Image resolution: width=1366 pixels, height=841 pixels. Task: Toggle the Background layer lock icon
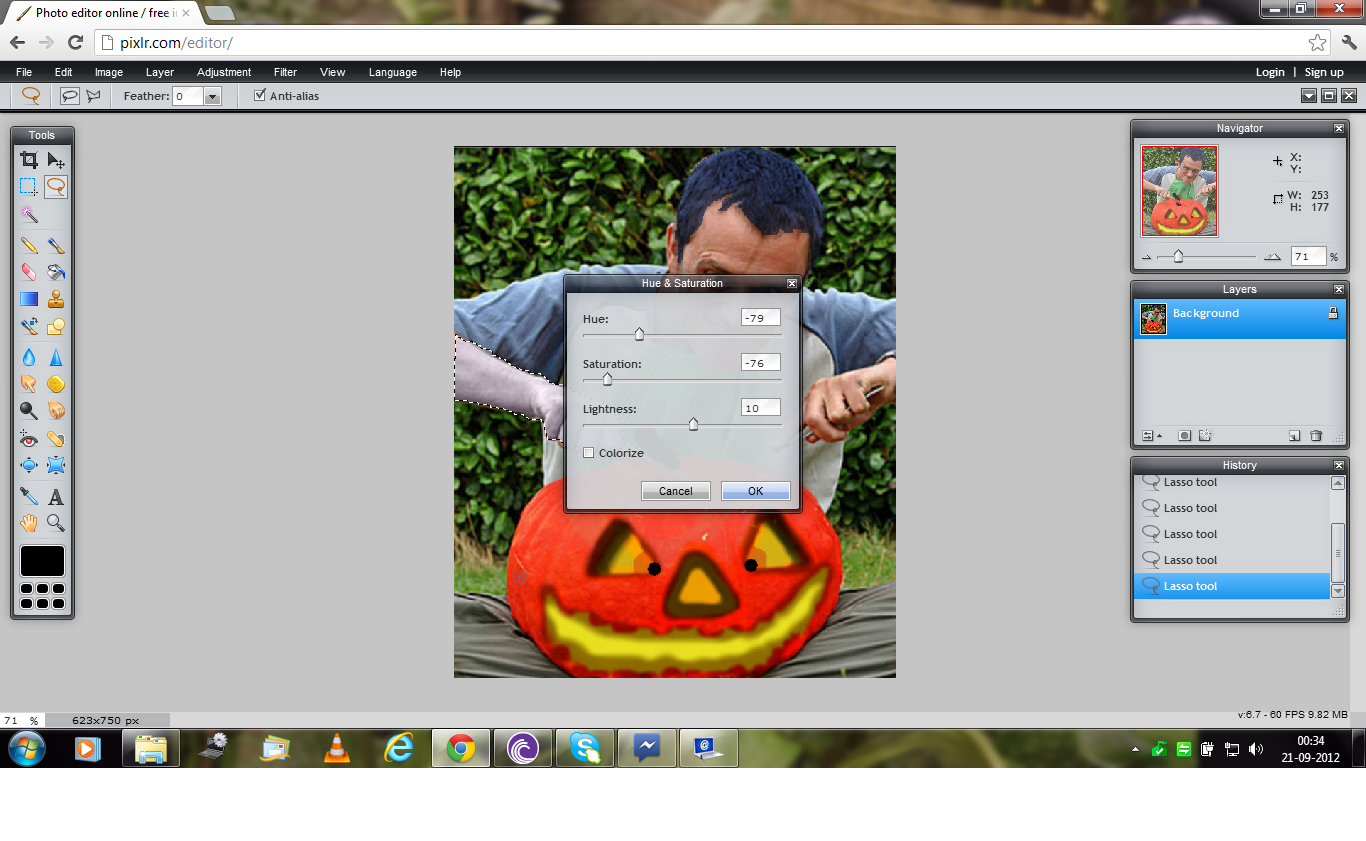[1333, 313]
